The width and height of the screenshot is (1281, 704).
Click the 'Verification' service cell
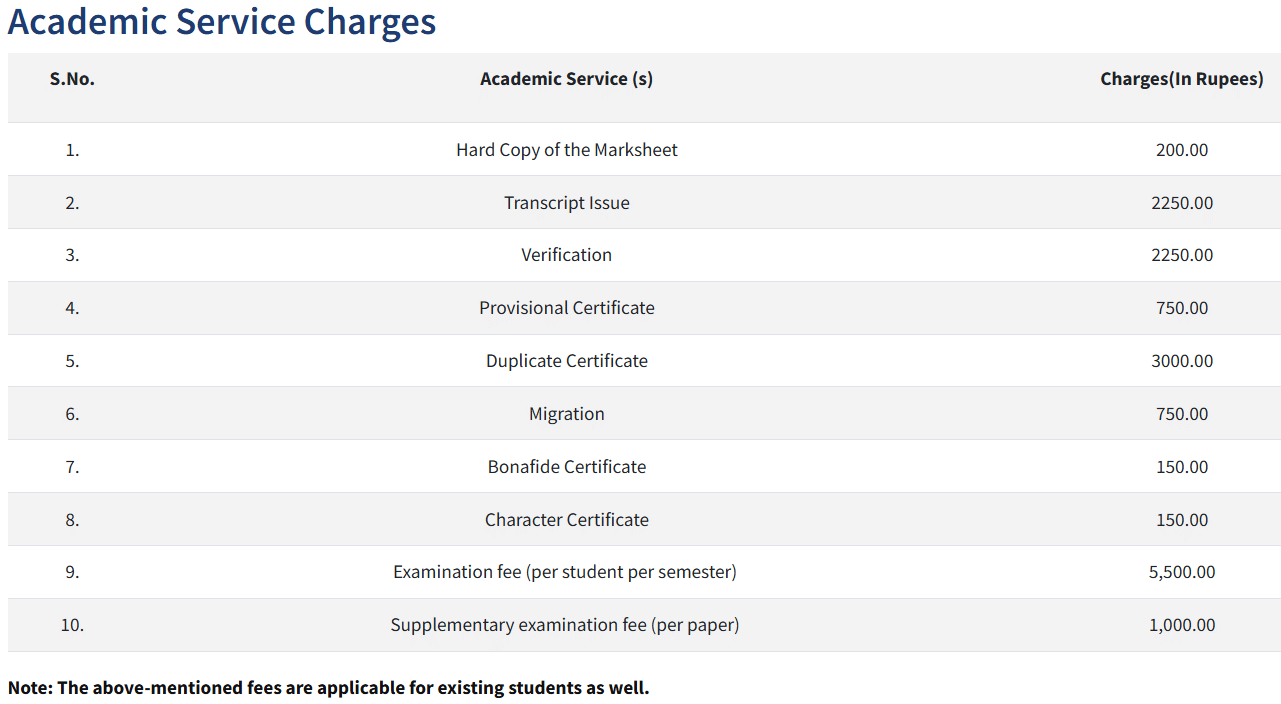[x=567, y=255]
